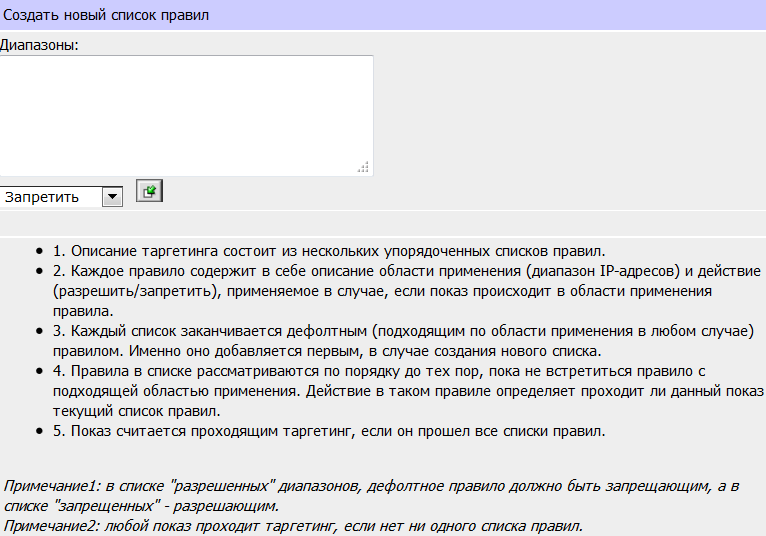
Task: Click the text area resize grip
Action: [363, 167]
